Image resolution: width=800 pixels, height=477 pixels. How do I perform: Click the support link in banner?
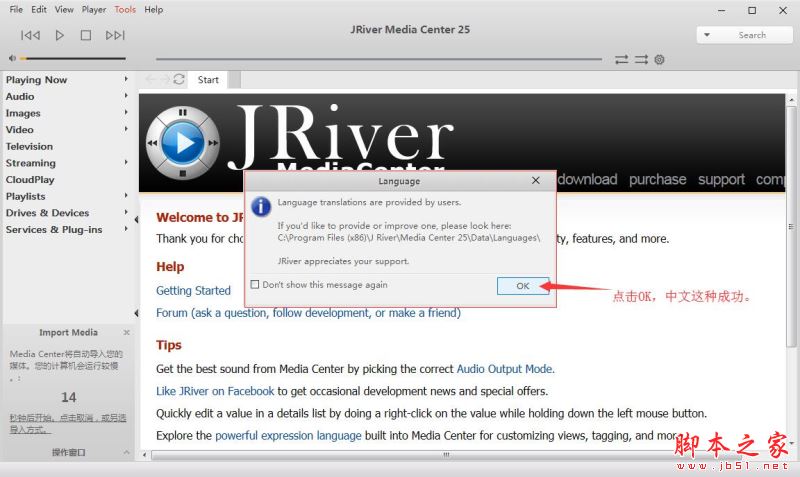pos(721,180)
